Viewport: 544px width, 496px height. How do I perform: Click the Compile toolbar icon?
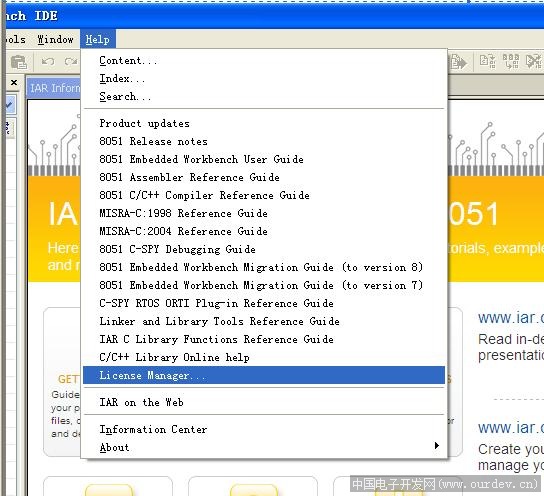tap(487, 61)
